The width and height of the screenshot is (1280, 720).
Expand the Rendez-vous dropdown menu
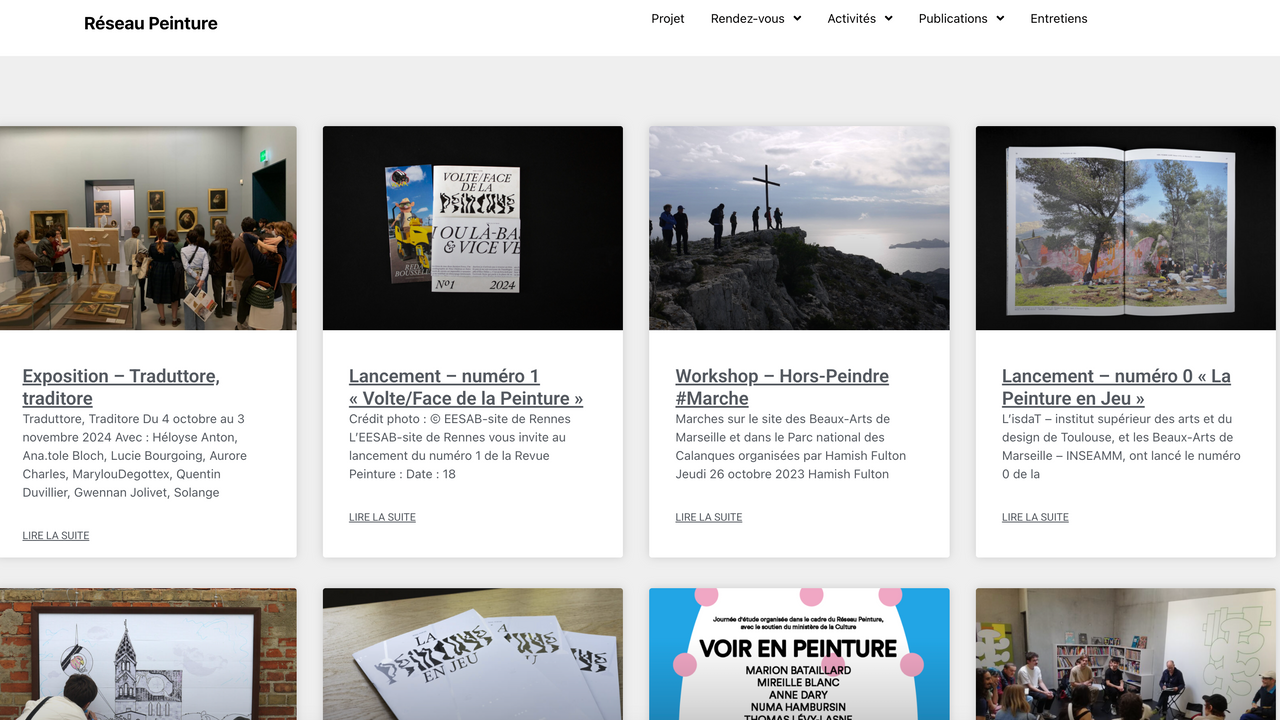point(755,18)
